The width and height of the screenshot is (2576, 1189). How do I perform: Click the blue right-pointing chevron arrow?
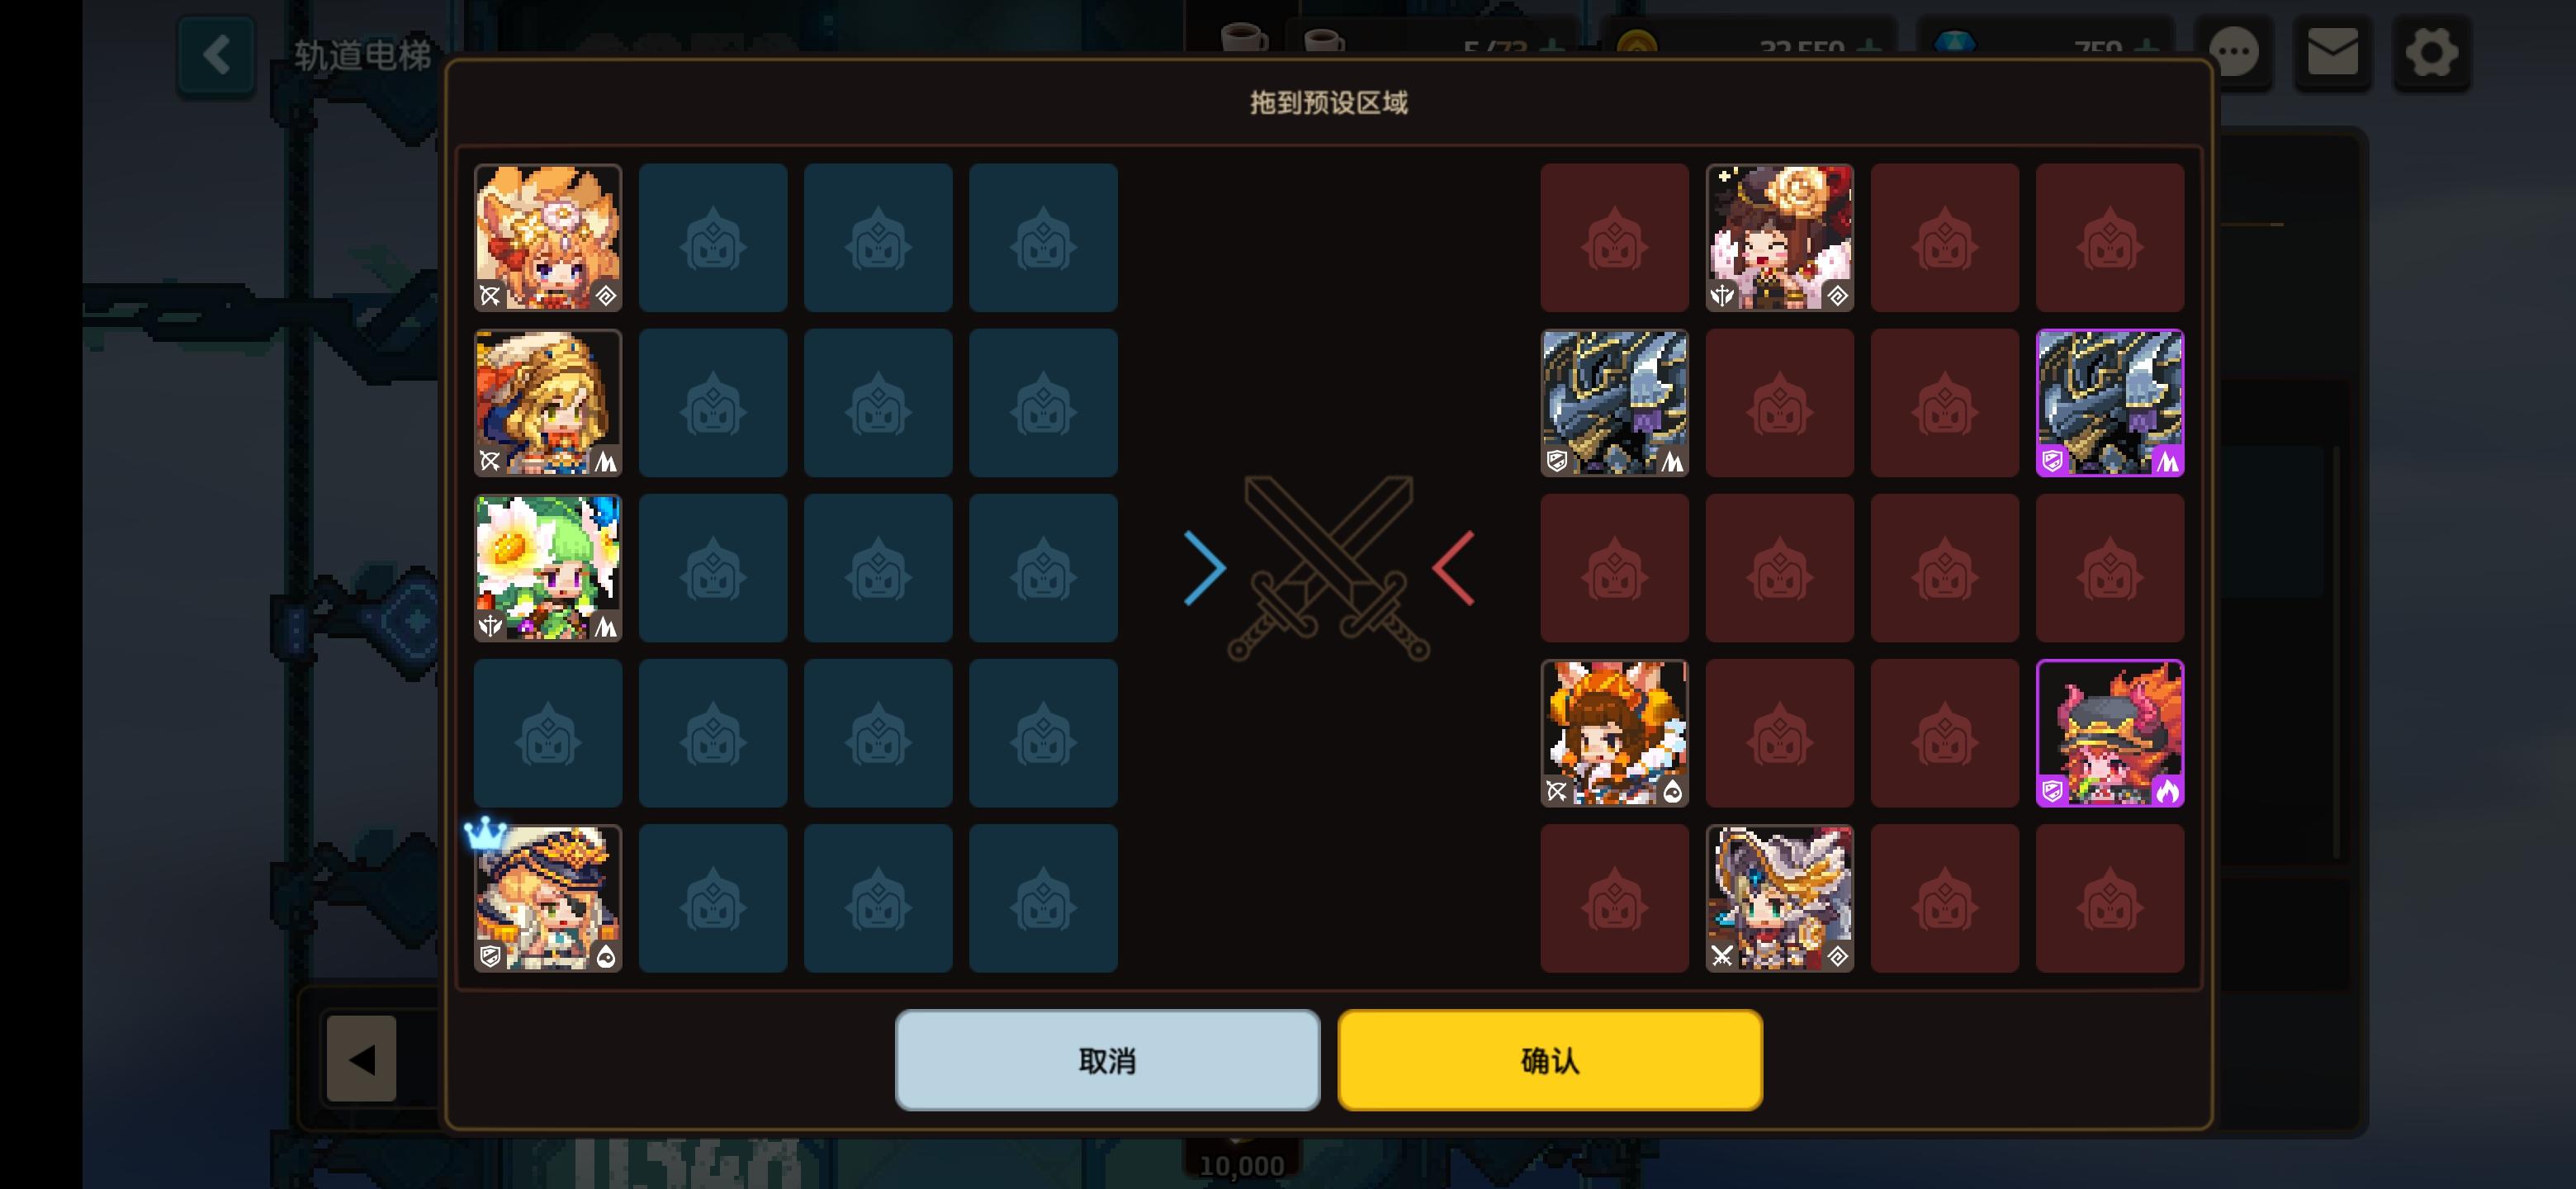[x=1205, y=568]
